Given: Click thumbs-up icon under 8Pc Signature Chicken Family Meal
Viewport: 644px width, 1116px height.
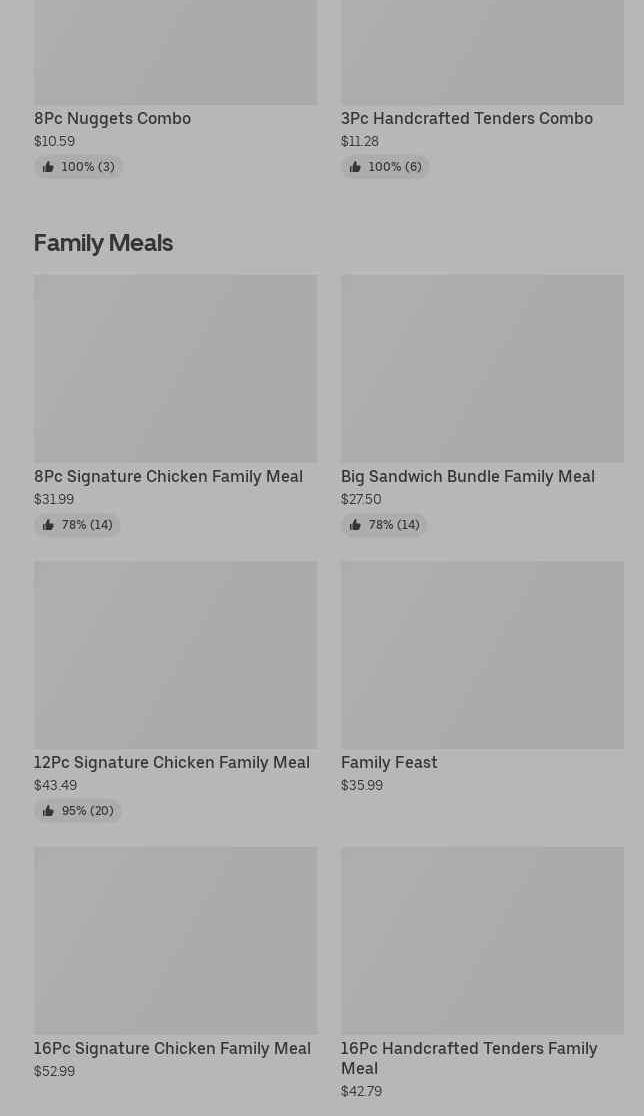Looking at the screenshot, I should click(x=48, y=525).
